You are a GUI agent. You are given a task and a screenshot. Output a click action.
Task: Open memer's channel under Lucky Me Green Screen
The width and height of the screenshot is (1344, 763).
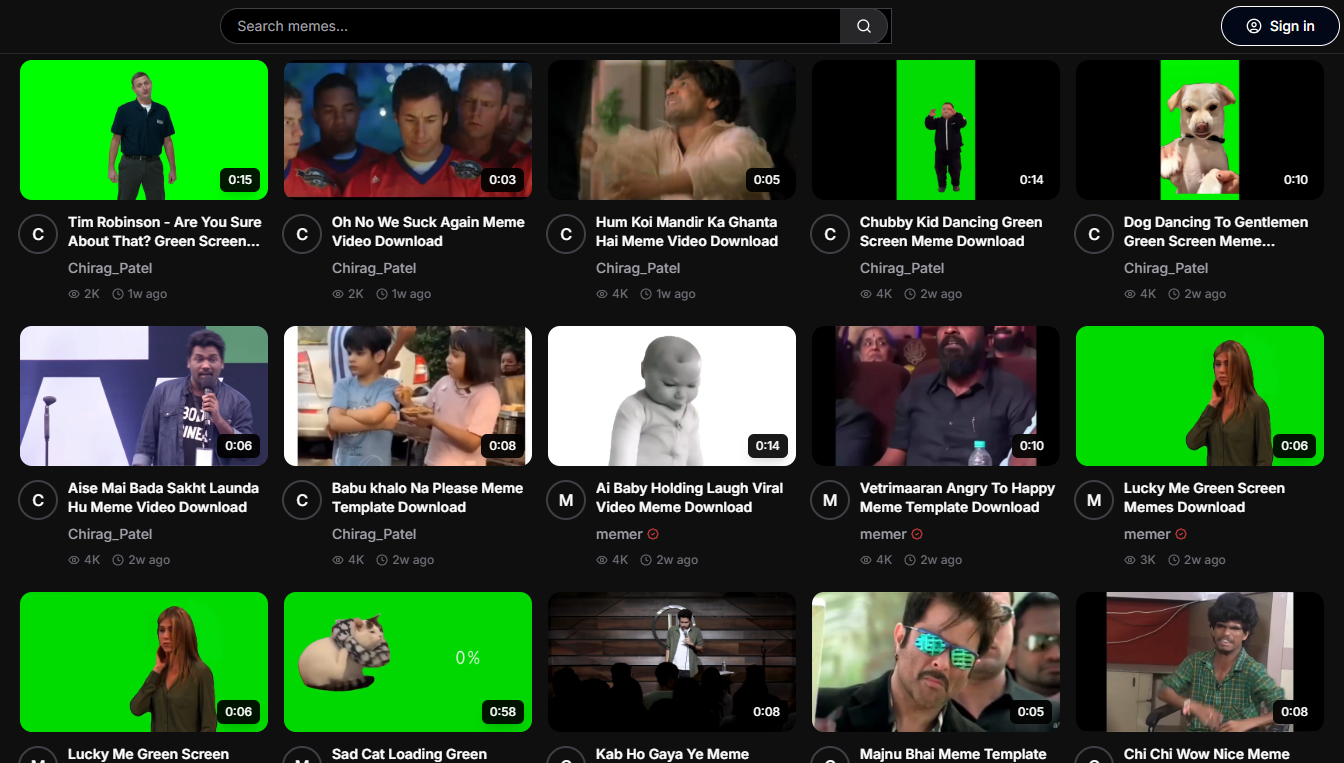coord(1147,534)
